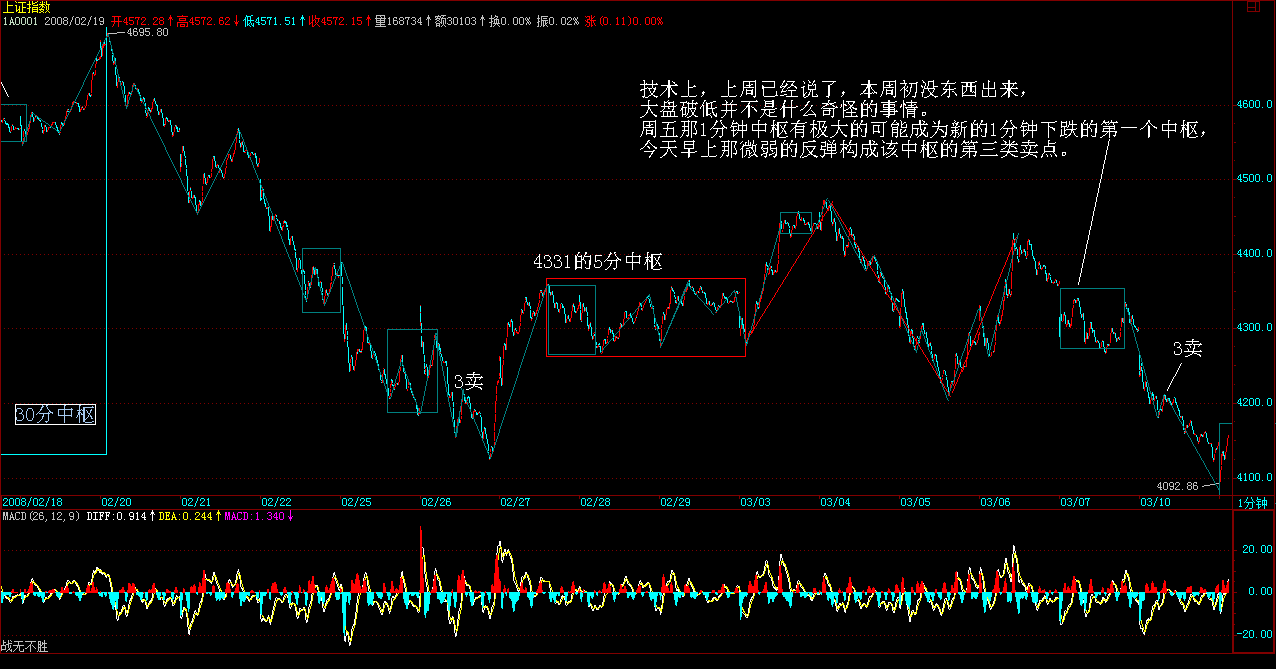Screen dimensions: 1276x669
Task: Click the 1分钟 period label
Action: tap(1252, 502)
